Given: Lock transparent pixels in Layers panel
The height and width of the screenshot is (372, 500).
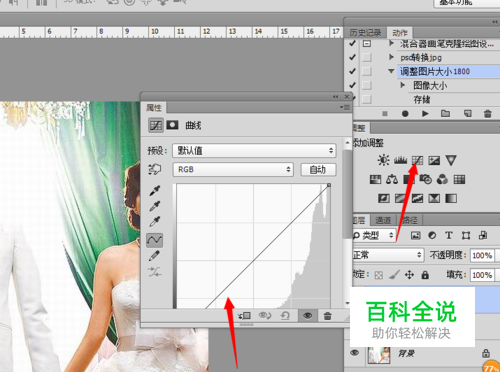Looking at the screenshot, I should [379, 275].
